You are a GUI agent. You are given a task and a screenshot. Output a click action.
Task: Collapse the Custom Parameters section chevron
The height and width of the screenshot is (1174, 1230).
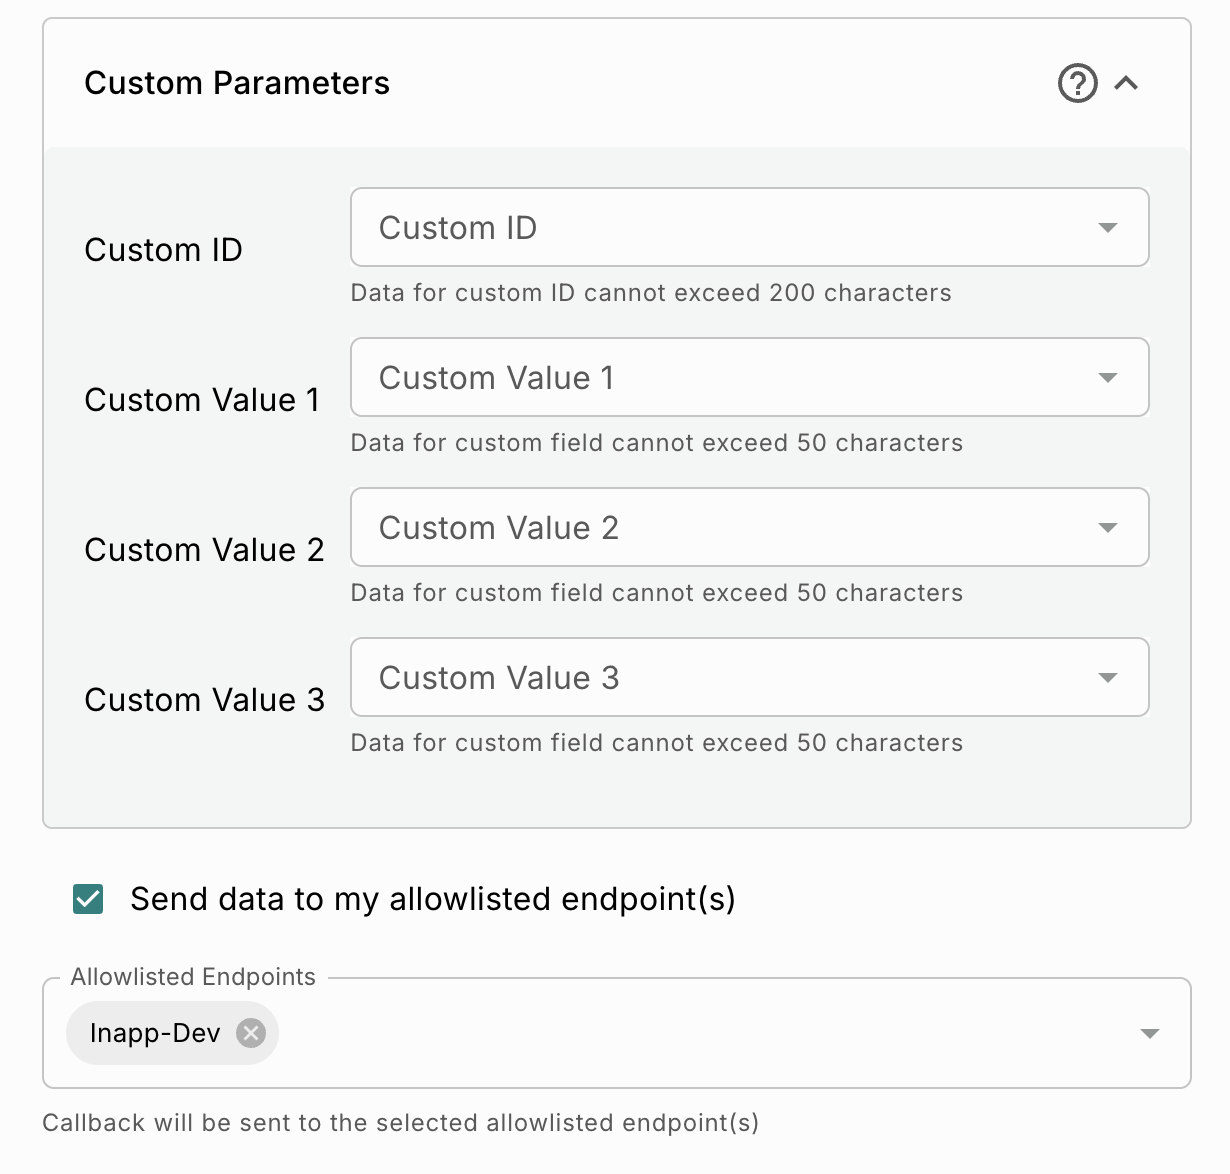[1126, 83]
